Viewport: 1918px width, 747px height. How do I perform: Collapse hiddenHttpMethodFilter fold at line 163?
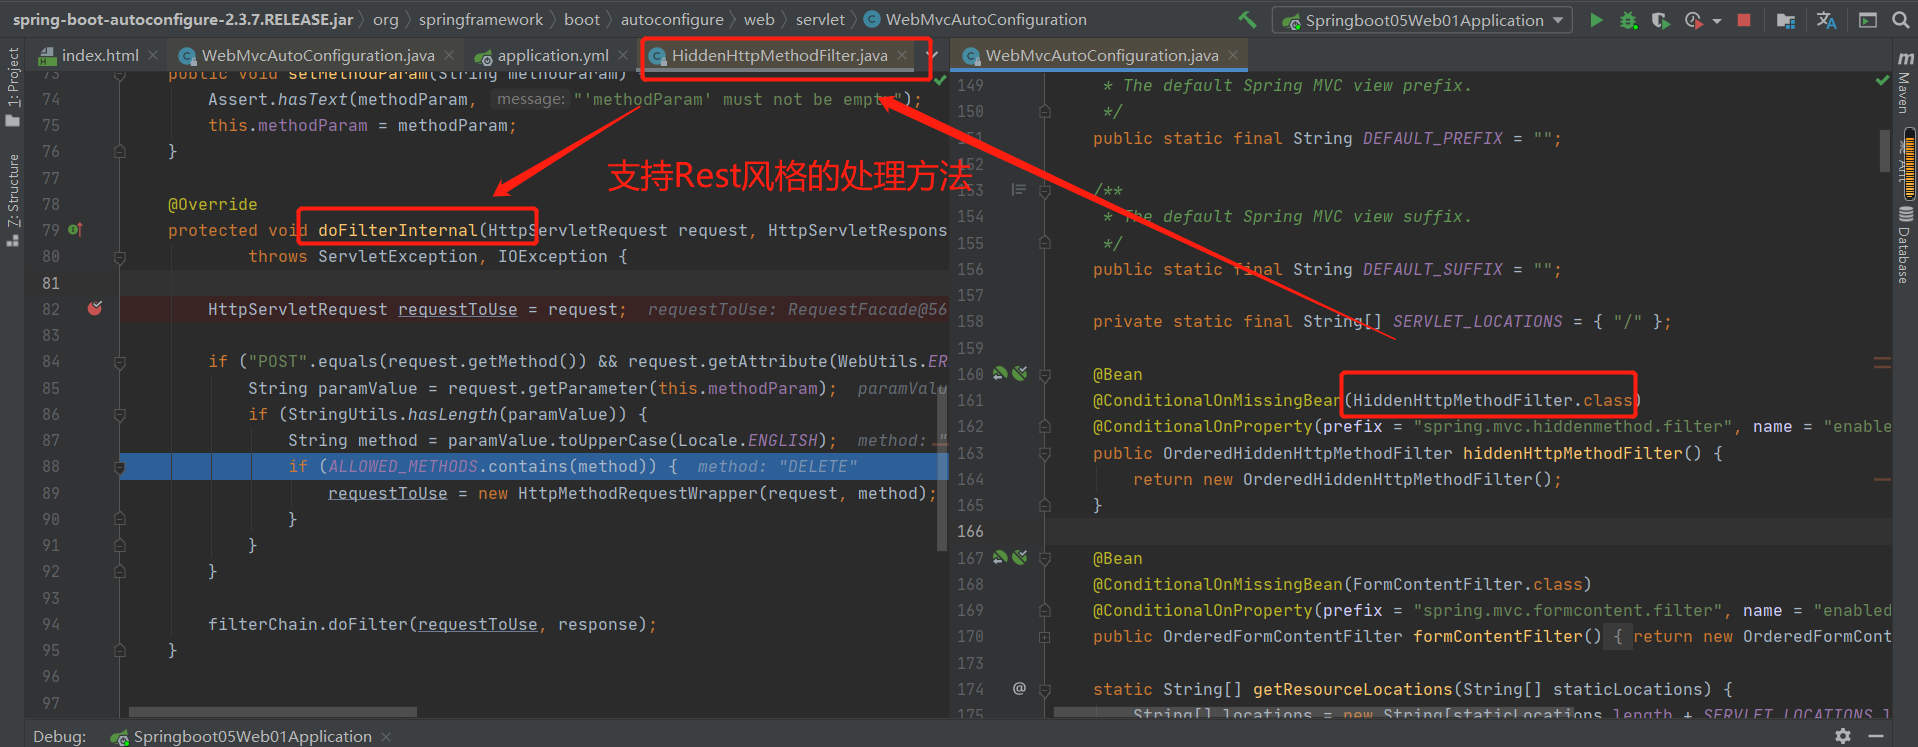[1044, 453]
